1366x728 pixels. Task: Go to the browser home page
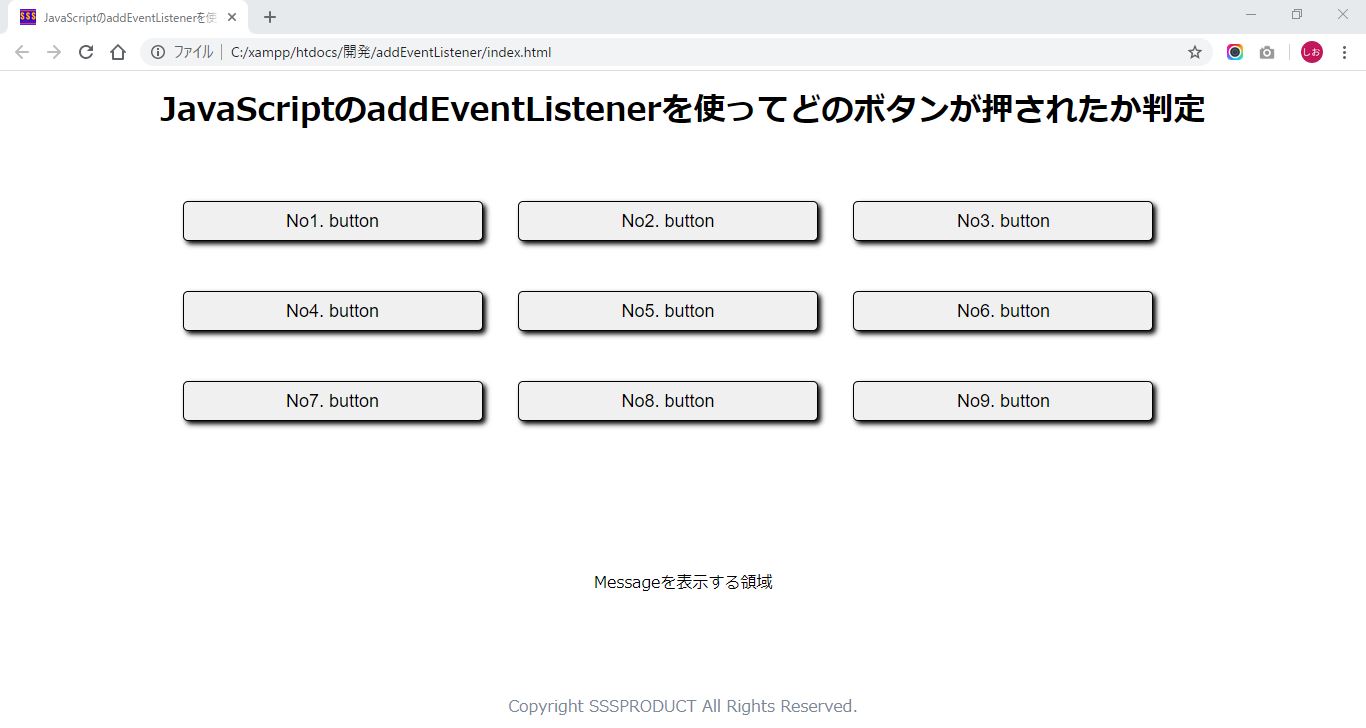pos(118,53)
